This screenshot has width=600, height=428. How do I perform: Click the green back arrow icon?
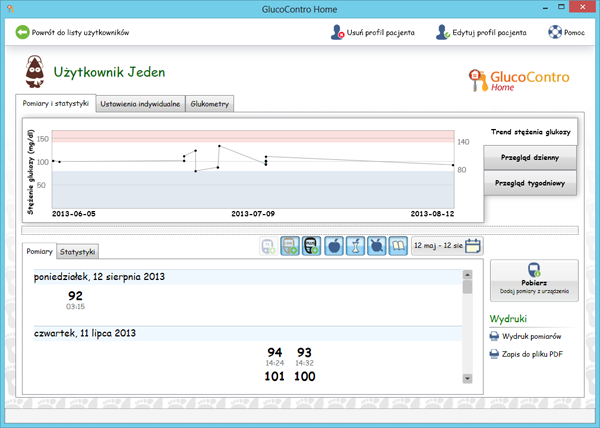(x=22, y=32)
